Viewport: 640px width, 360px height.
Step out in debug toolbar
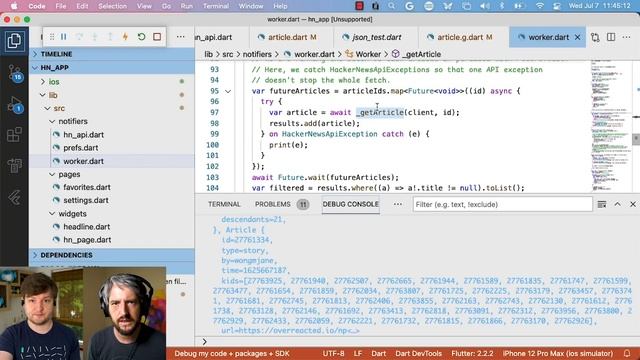pos(110,37)
